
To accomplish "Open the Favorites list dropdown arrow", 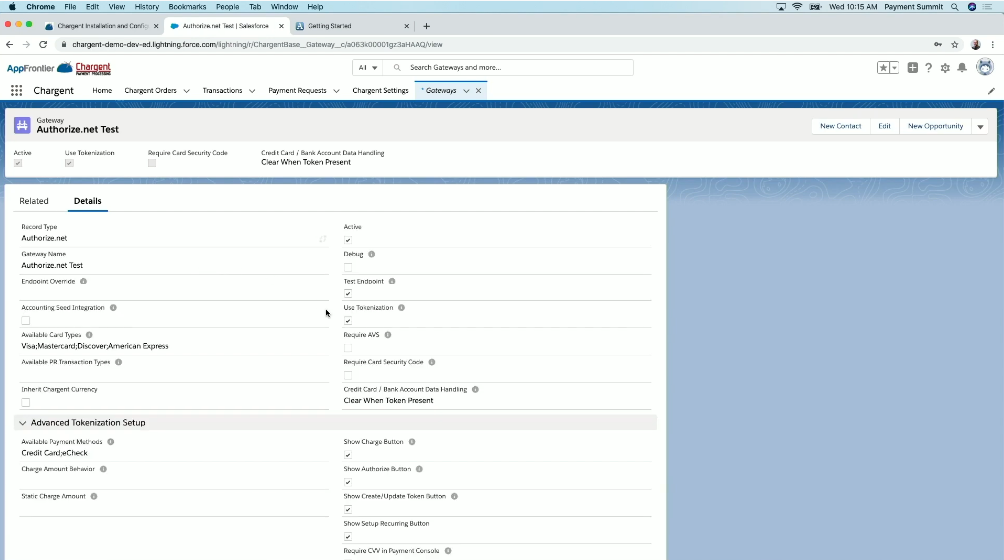I will [x=895, y=68].
